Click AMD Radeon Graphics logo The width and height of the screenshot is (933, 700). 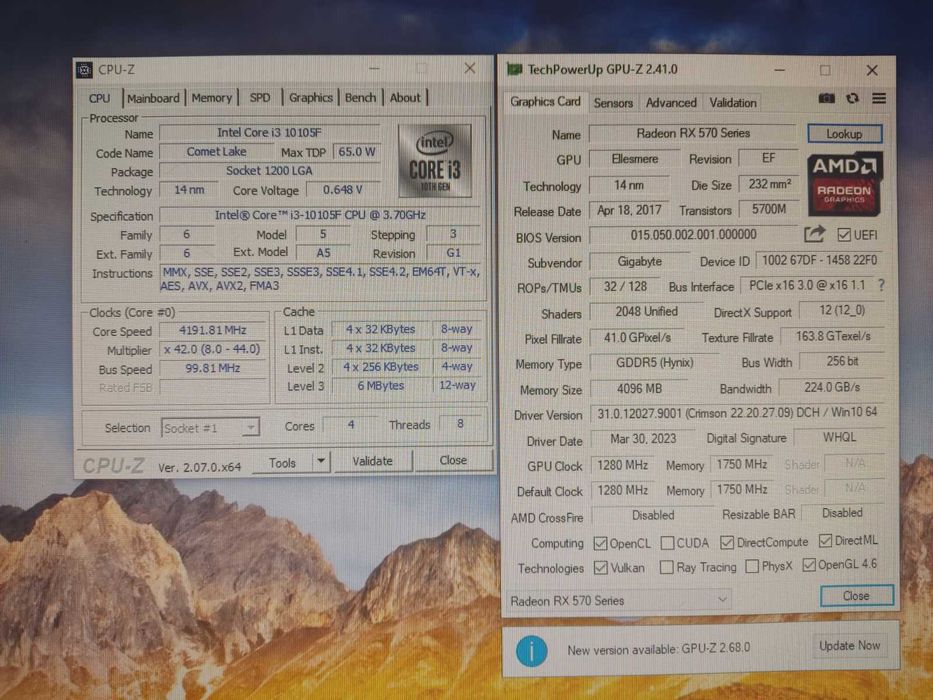tap(844, 183)
